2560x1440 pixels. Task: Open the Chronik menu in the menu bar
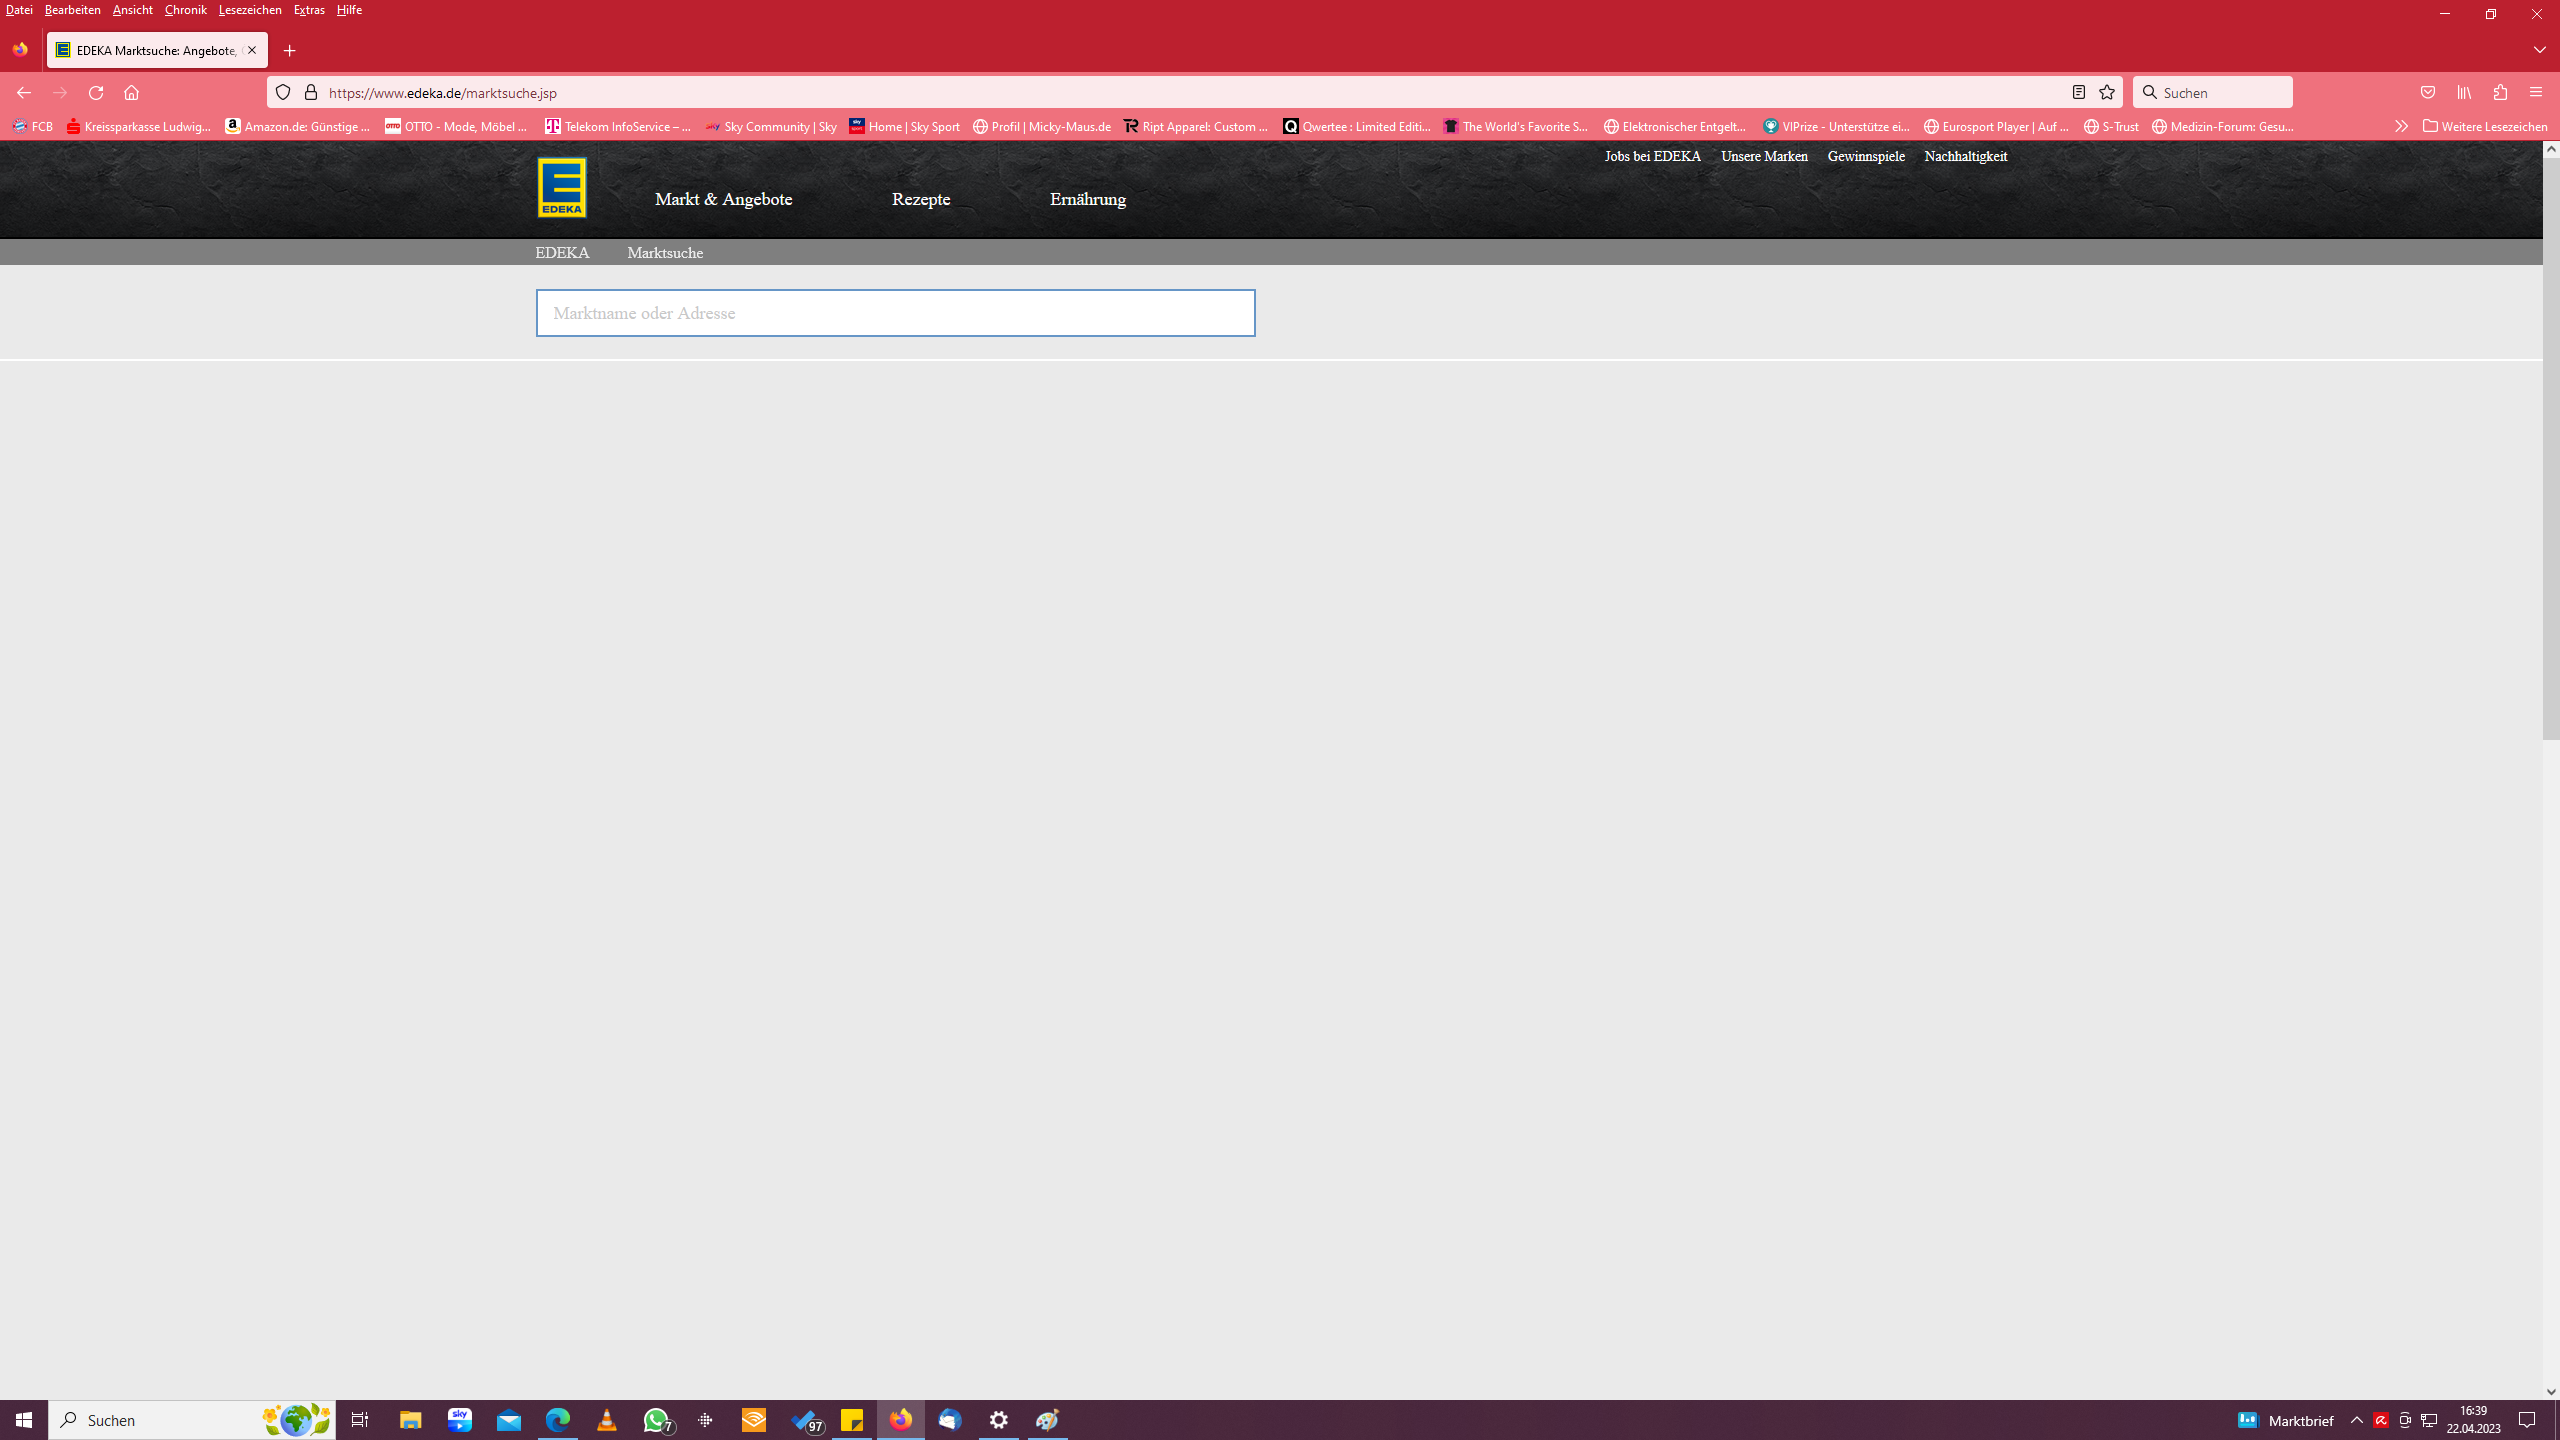click(x=185, y=10)
